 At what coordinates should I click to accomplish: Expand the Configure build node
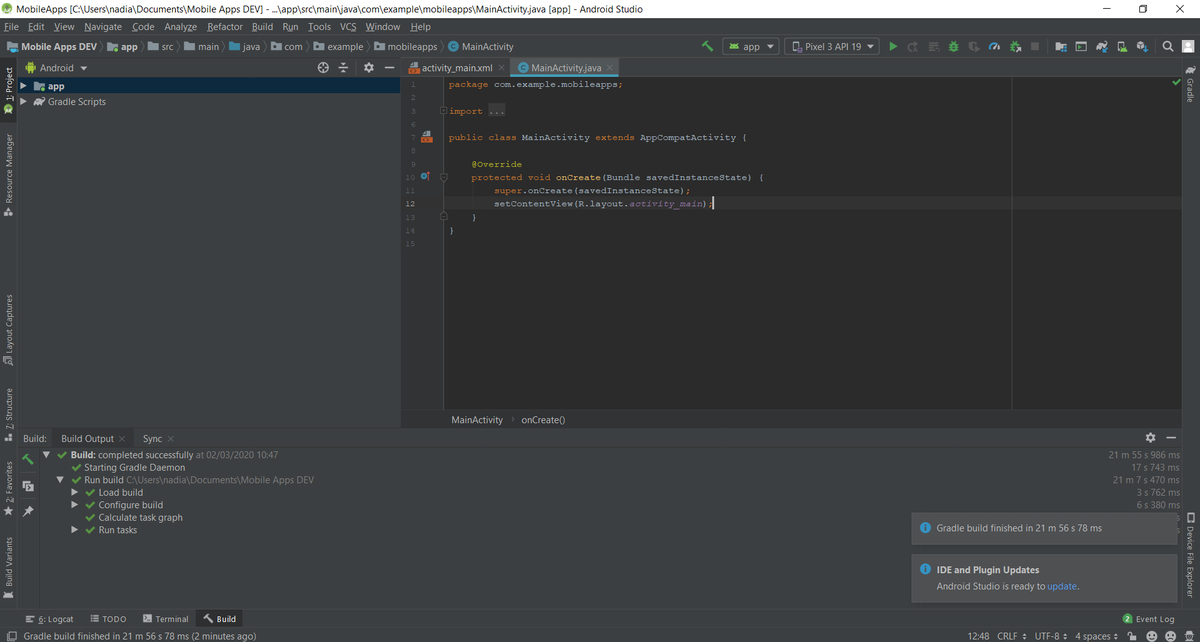(75, 505)
